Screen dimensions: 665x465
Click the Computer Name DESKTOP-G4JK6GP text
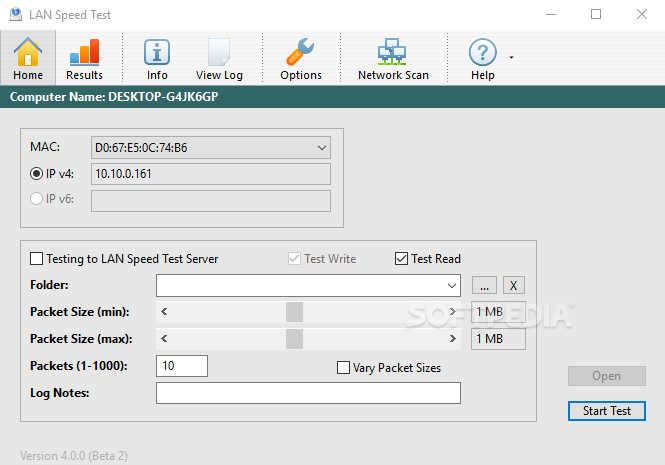114,97
